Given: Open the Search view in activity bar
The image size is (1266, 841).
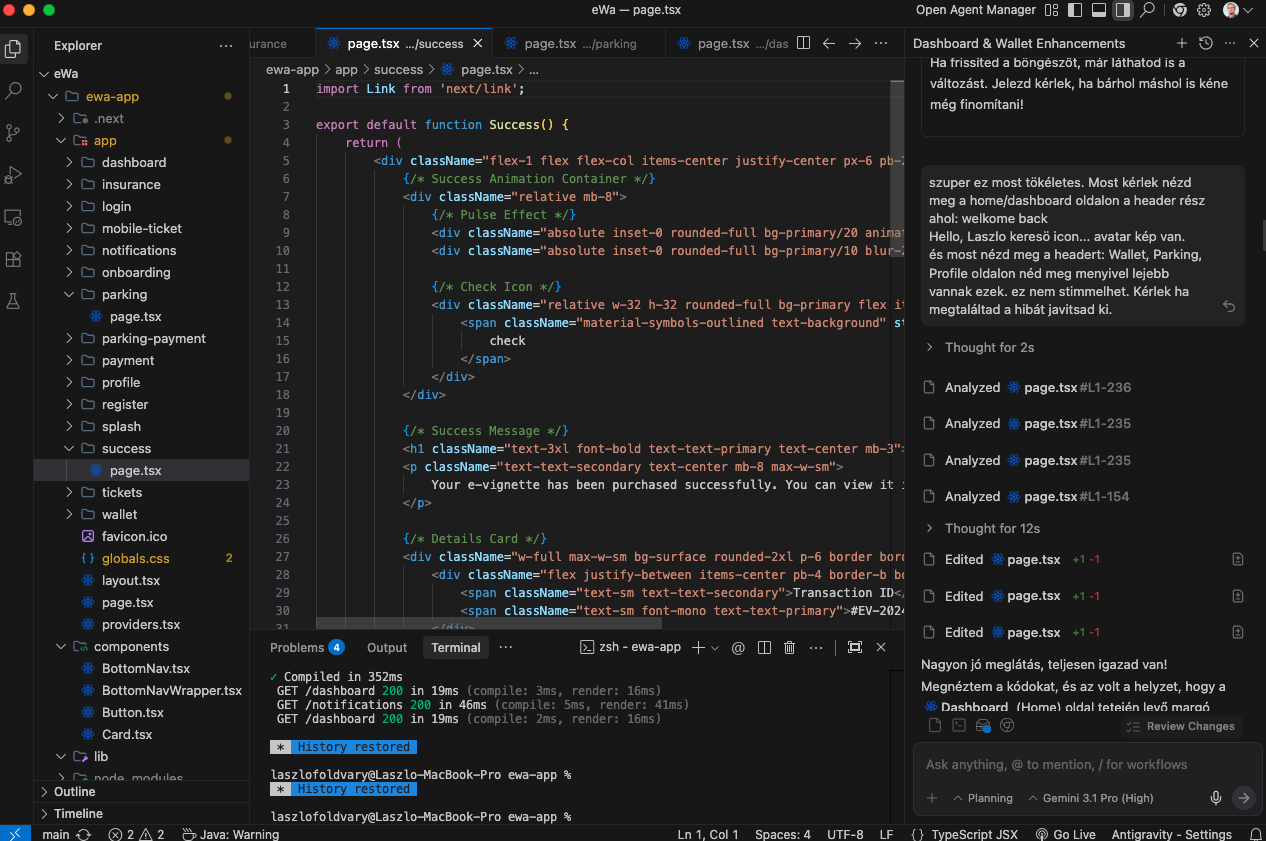Looking at the screenshot, I should click(14, 91).
